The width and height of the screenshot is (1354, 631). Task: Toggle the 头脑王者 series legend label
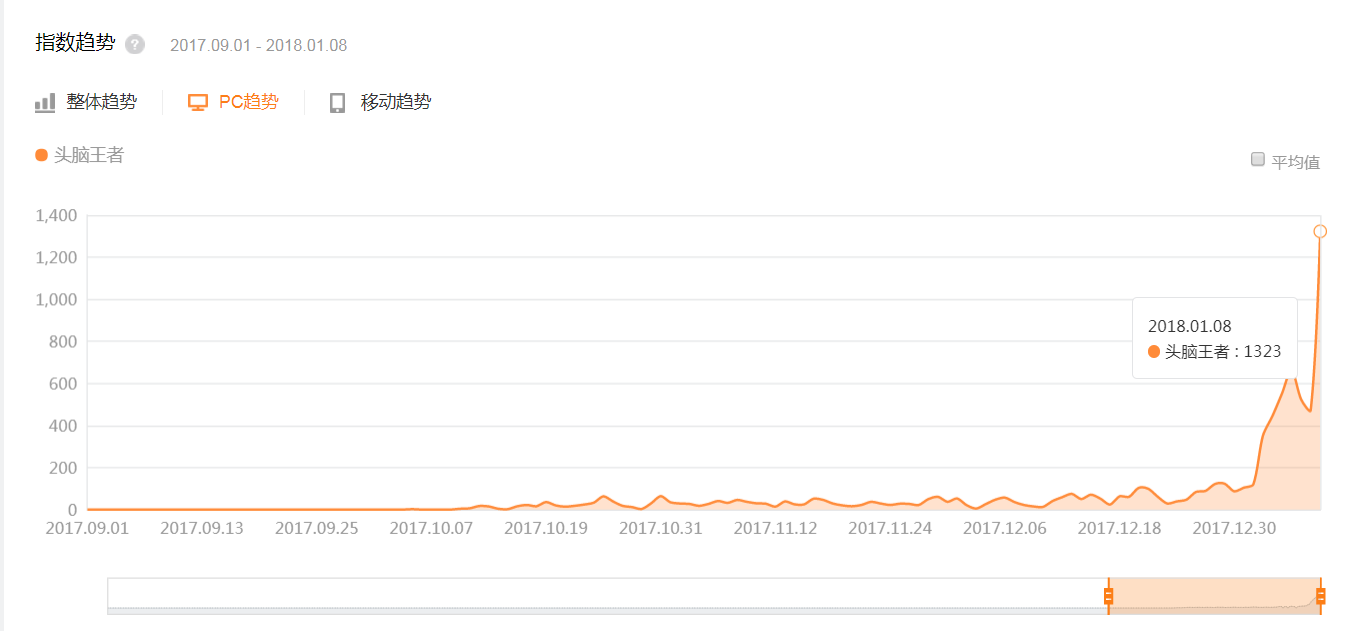[x=89, y=155]
